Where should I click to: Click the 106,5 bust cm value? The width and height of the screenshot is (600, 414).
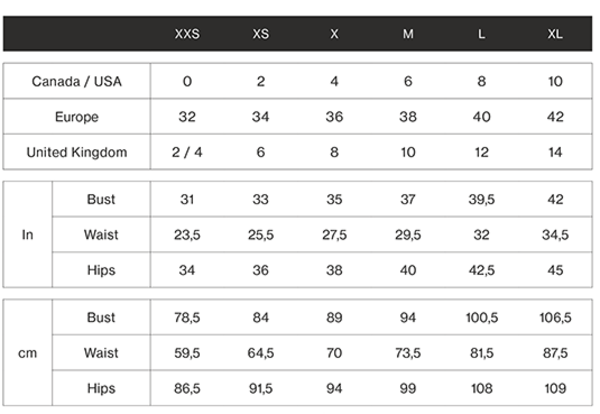tap(555, 317)
